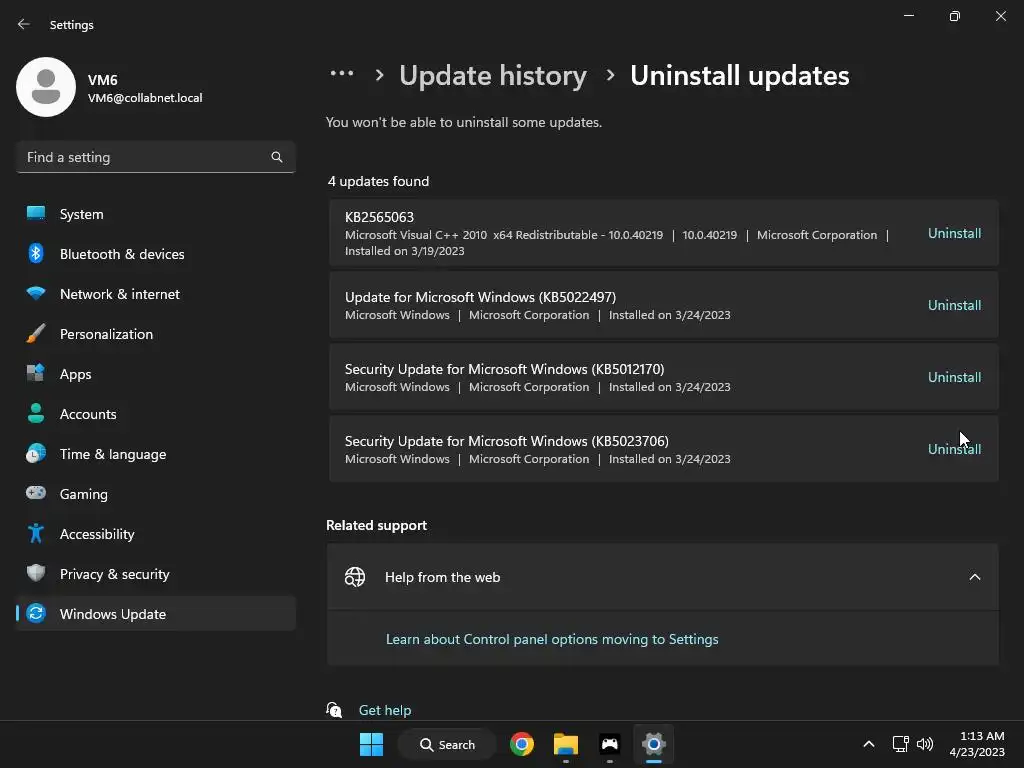Open taskbar Search box
The height and width of the screenshot is (768, 1024).
[x=447, y=744]
